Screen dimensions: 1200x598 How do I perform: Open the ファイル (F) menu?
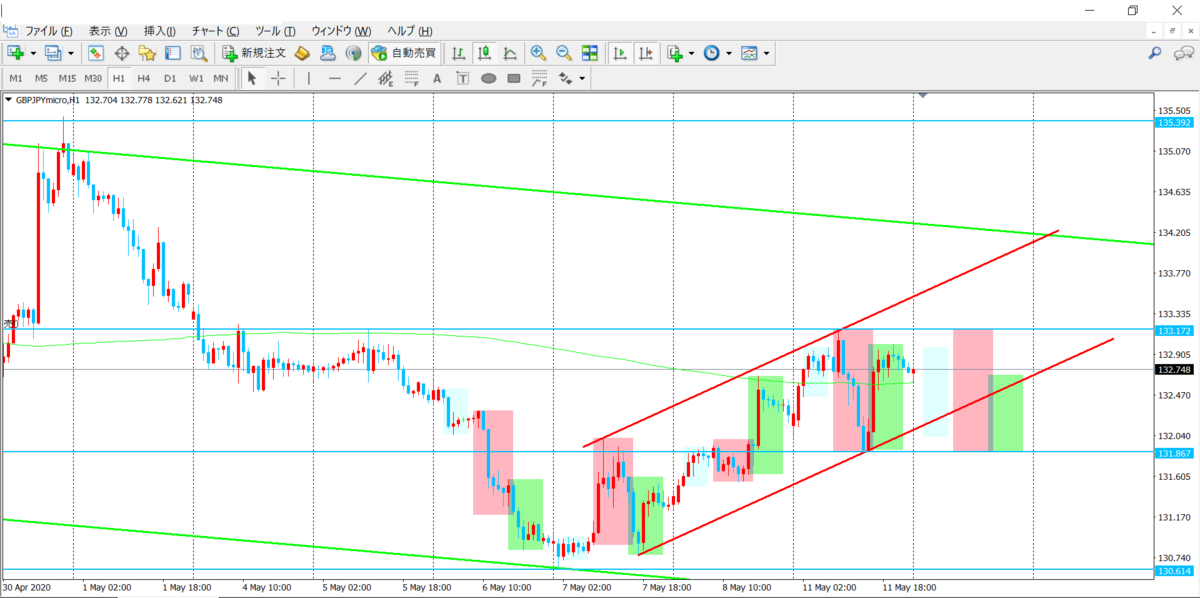coord(48,31)
